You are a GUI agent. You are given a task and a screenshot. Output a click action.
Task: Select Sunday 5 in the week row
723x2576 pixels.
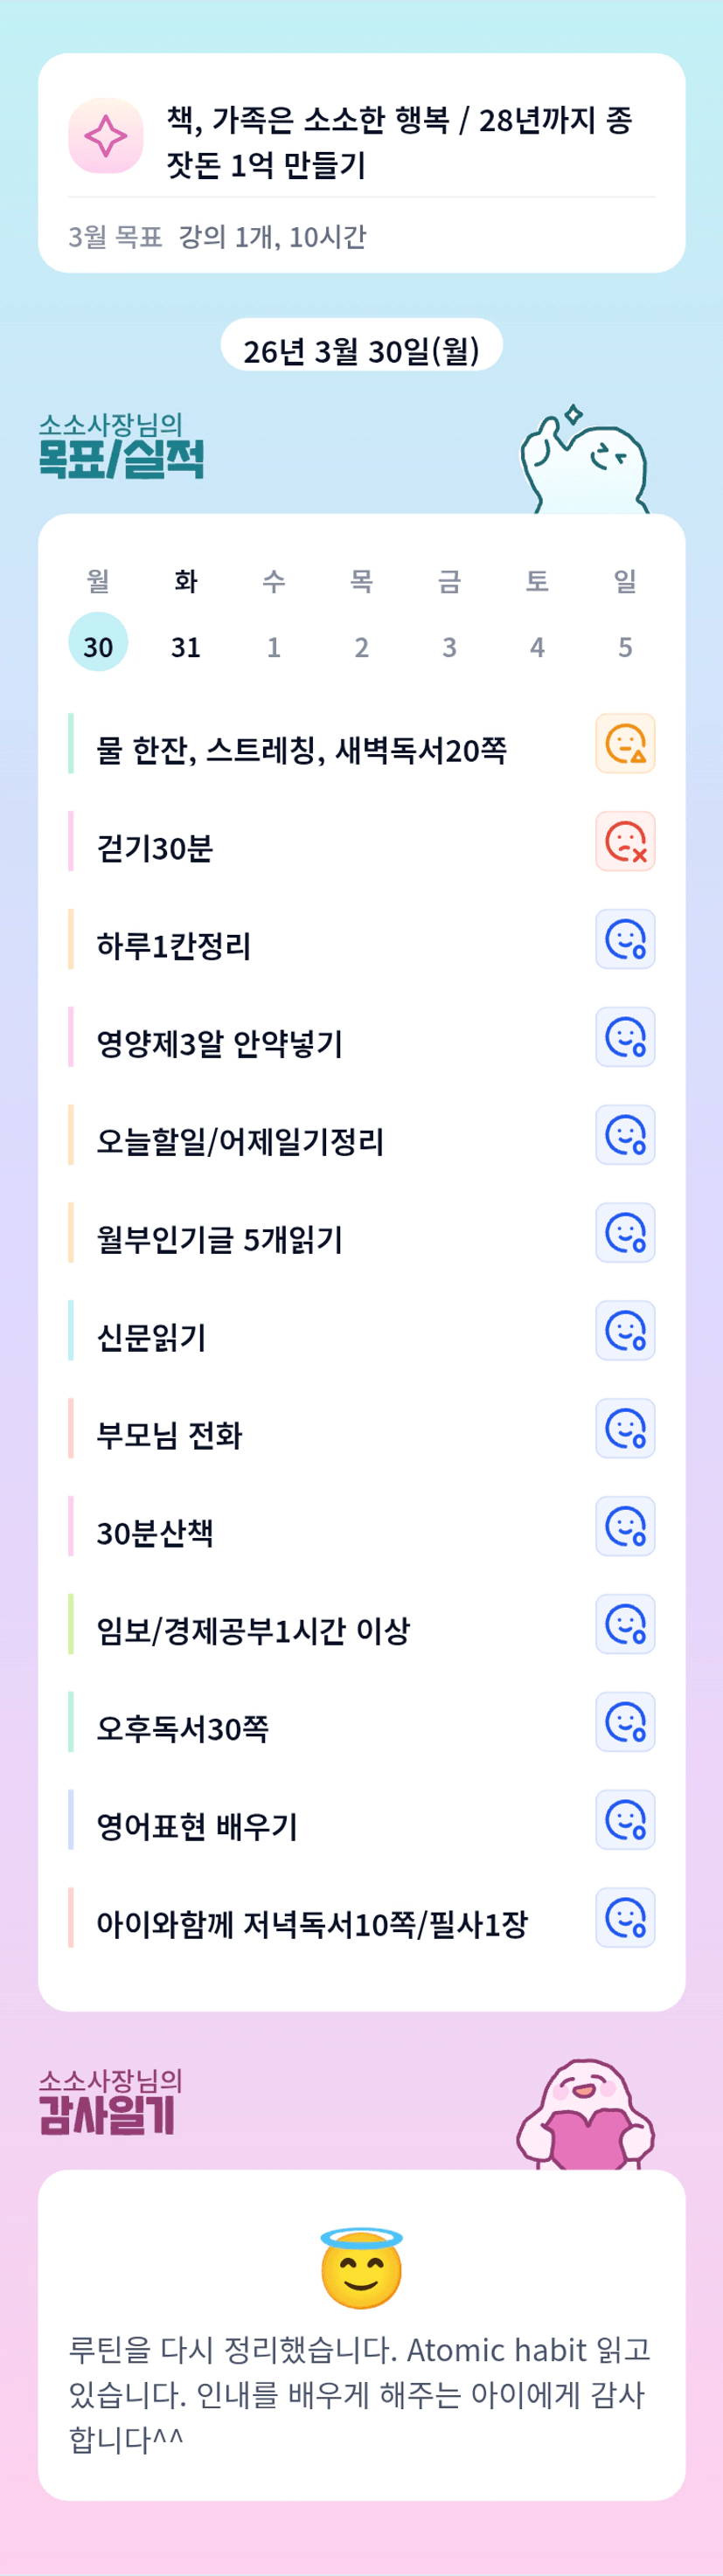(625, 647)
